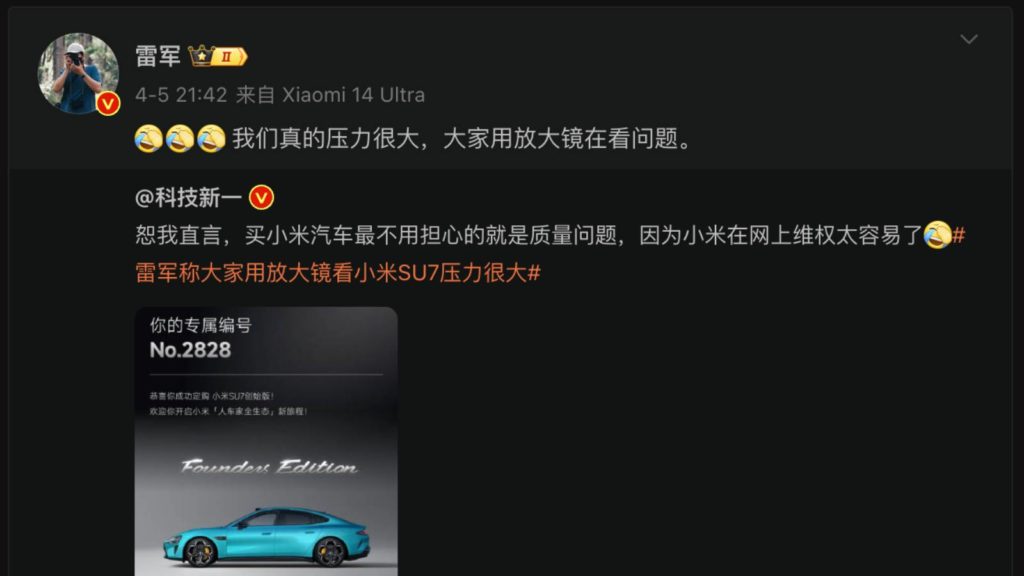Click the level II membership badge
1024x576 pixels.
coord(229,57)
